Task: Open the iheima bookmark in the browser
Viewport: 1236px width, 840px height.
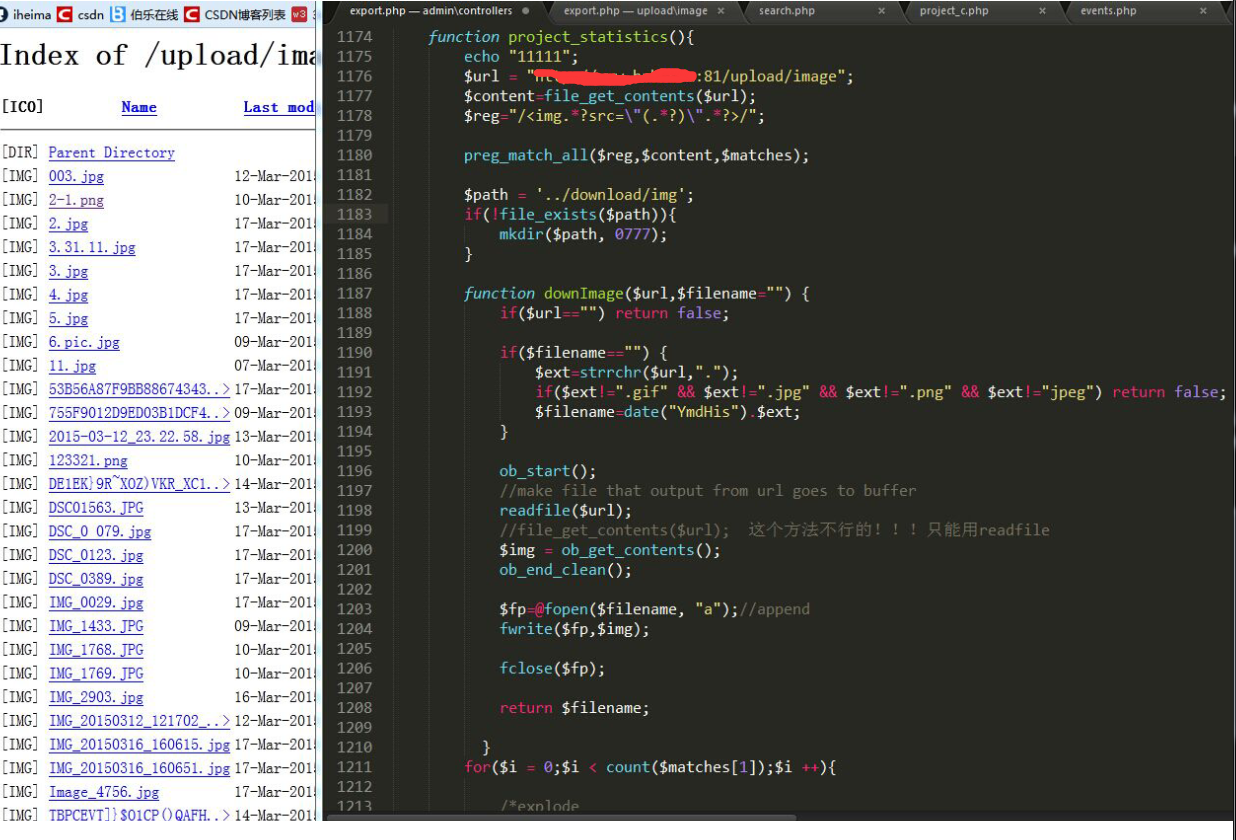Action: pyautogui.click(x=26, y=14)
